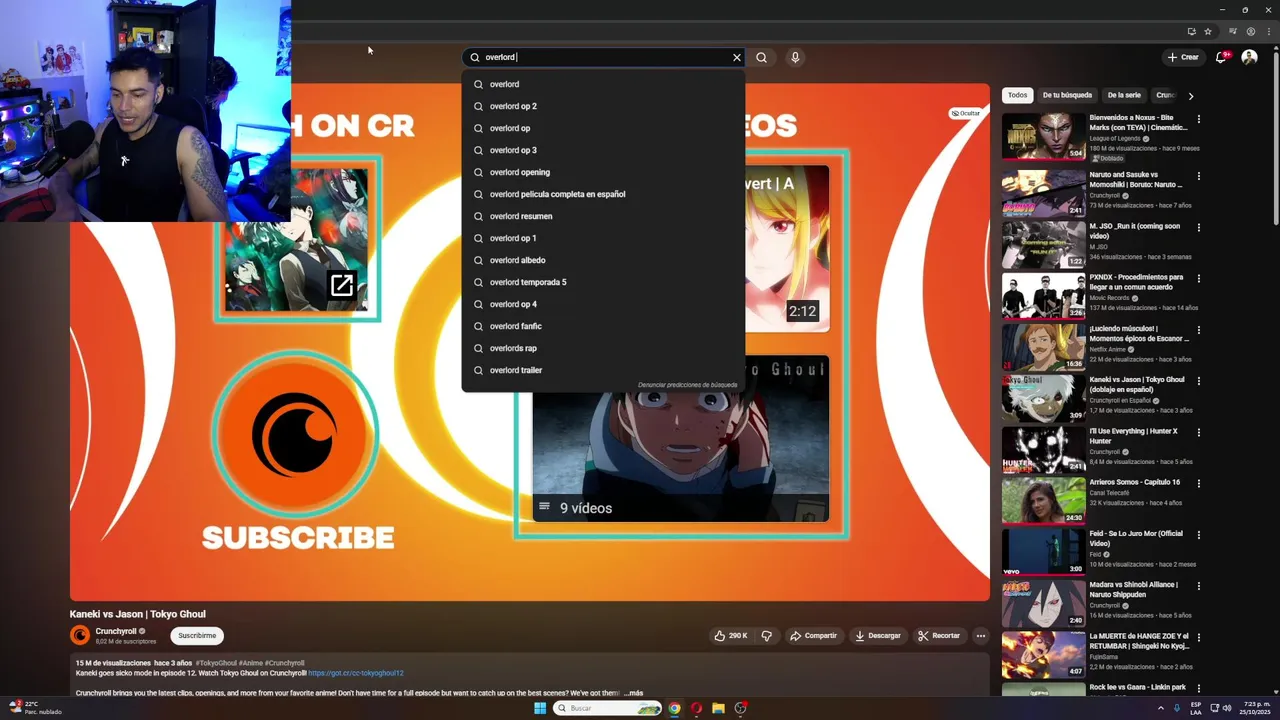Open the got.cr/cc-tokyoghoul12 link in the description
Image resolution: width=1280 pixels, height=720 pixels.
coord(356,673)
